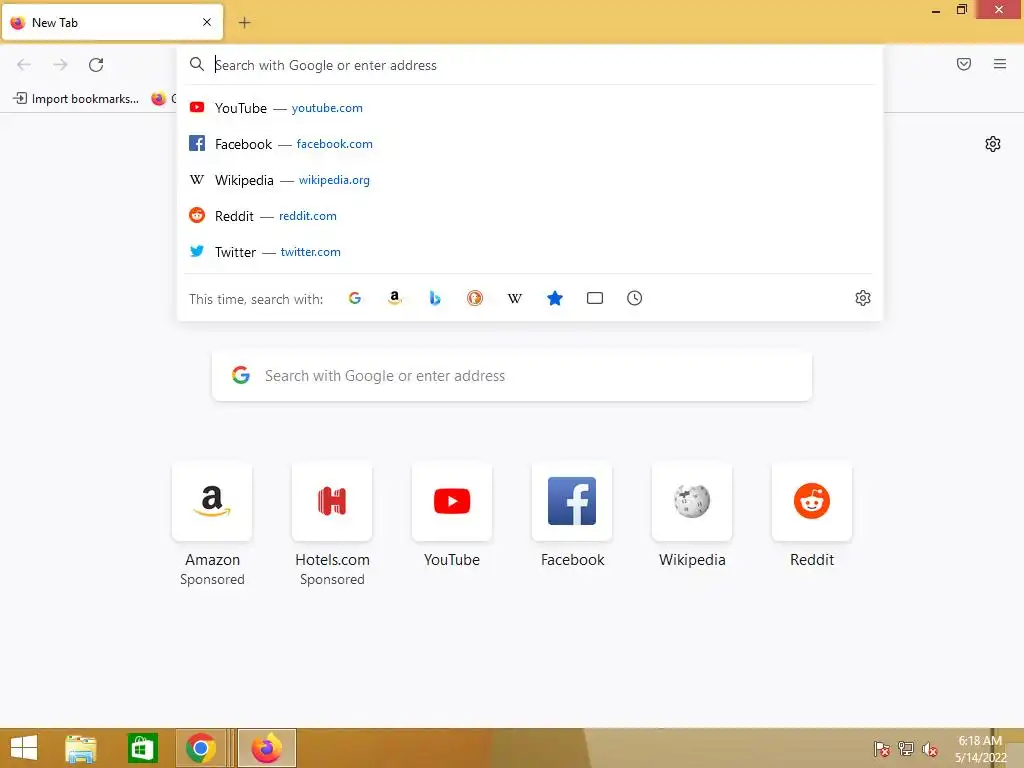Click the Action Center flag tray icon
1024x768 pixels.
[x=882, y=749]
